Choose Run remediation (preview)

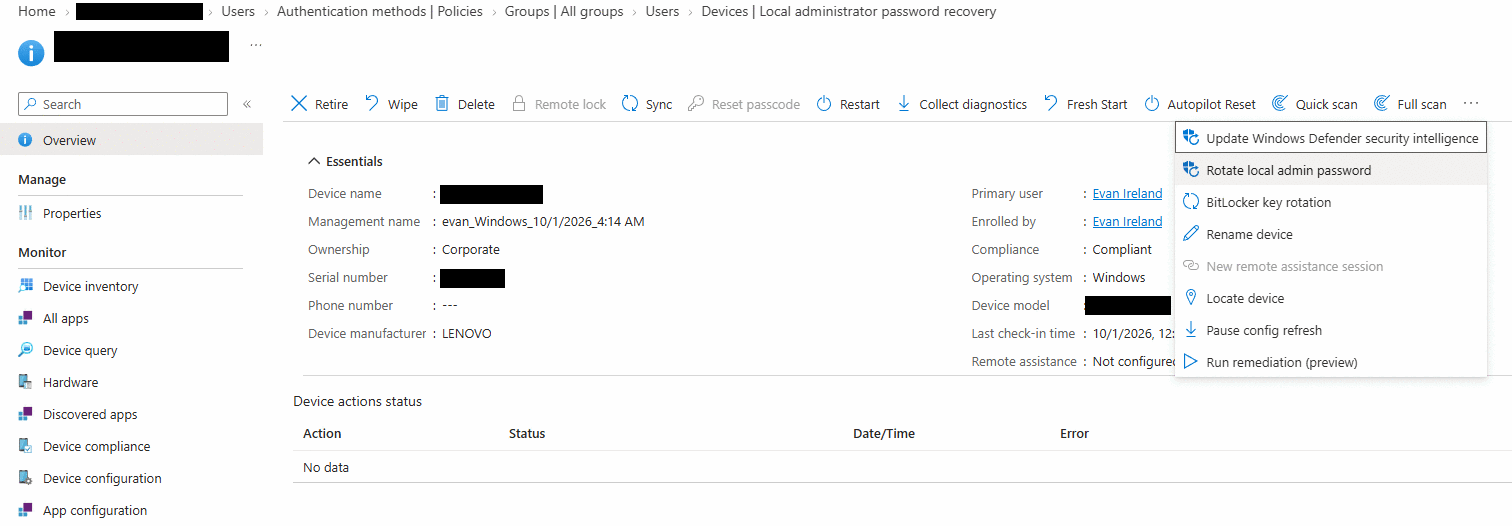[x=1331, y=362]
